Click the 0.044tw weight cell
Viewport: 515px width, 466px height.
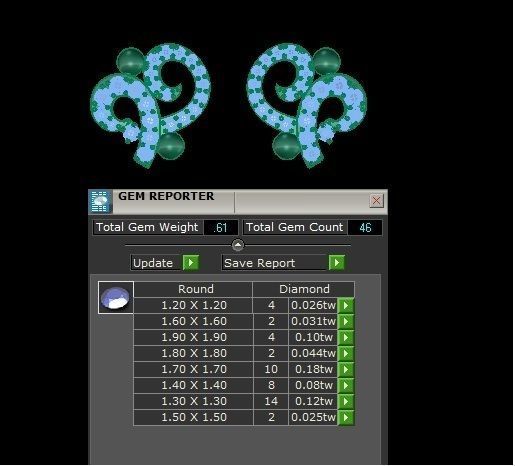(x=313, y=353)
